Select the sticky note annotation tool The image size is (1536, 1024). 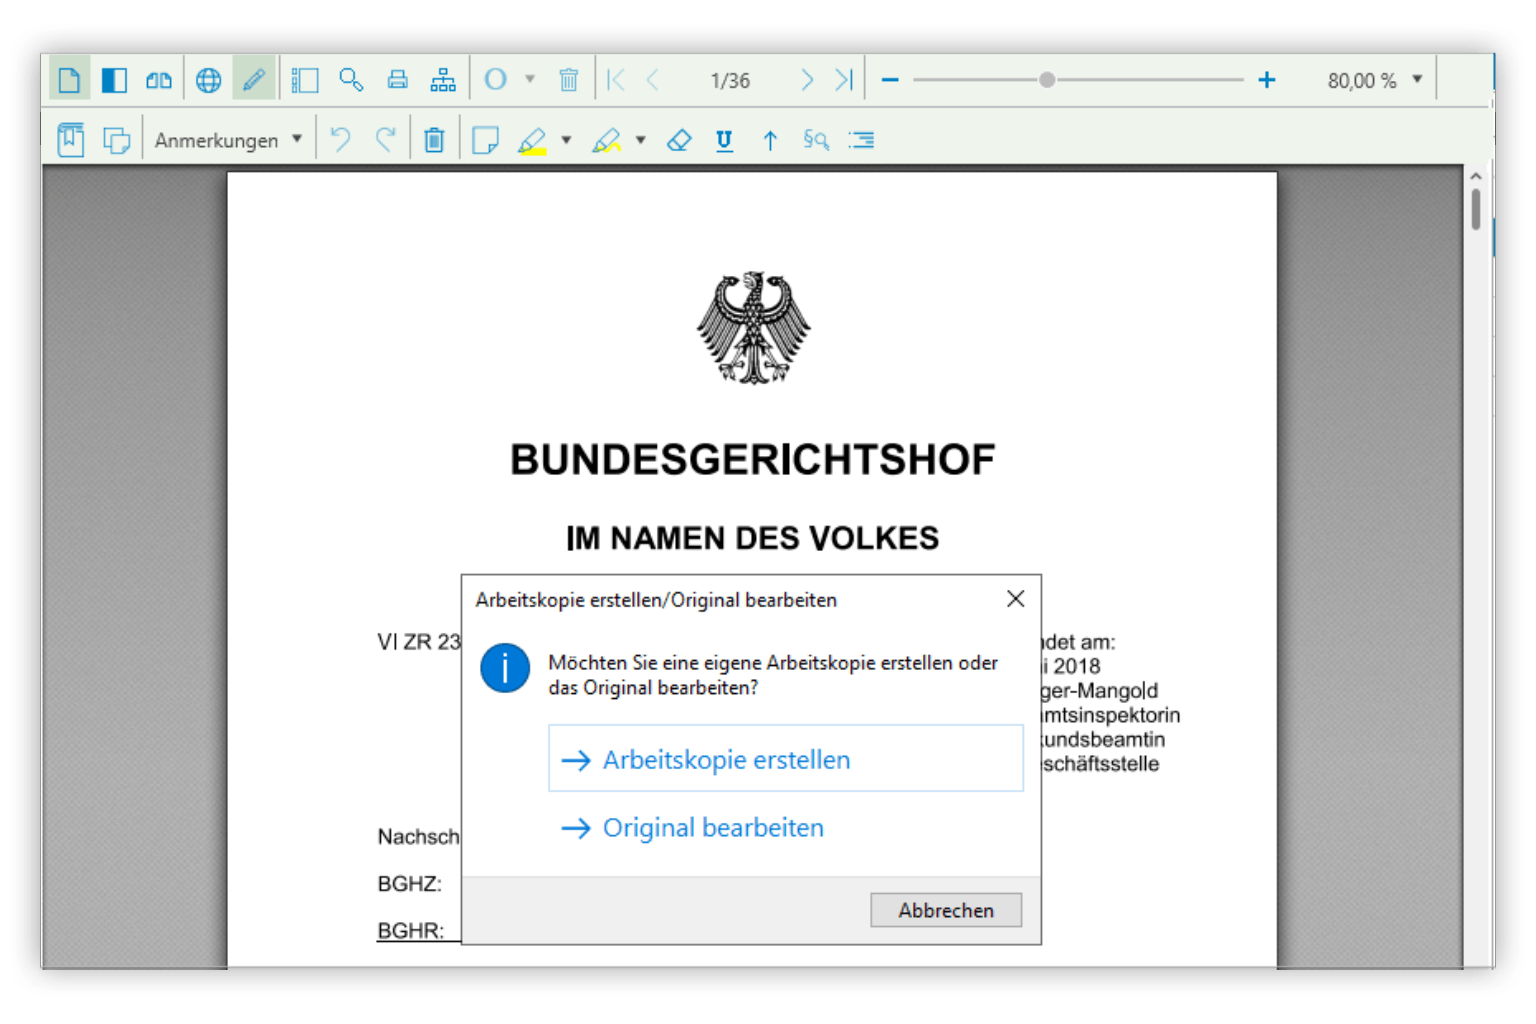[x=485, y=140]
